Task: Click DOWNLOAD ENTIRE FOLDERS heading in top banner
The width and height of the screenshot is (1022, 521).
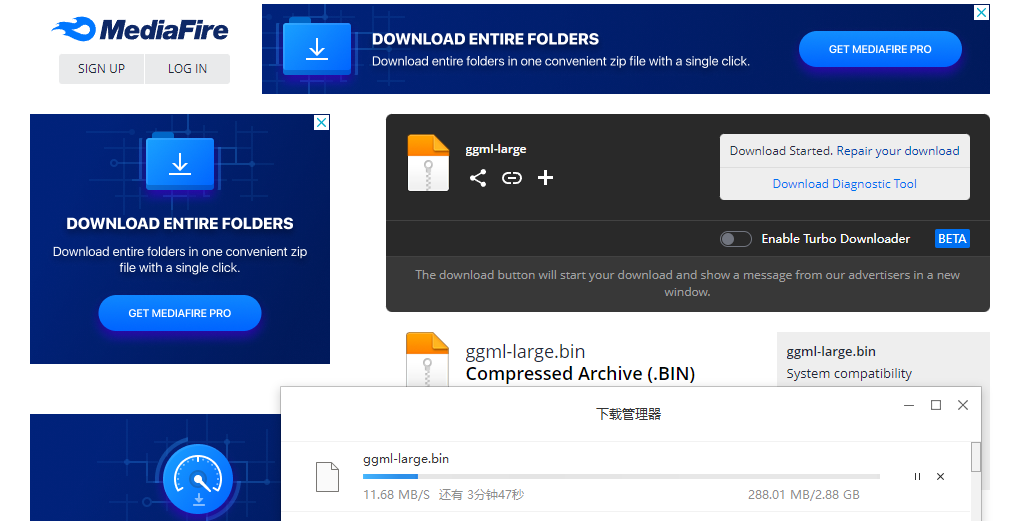Action: click(x=485, y=39)
